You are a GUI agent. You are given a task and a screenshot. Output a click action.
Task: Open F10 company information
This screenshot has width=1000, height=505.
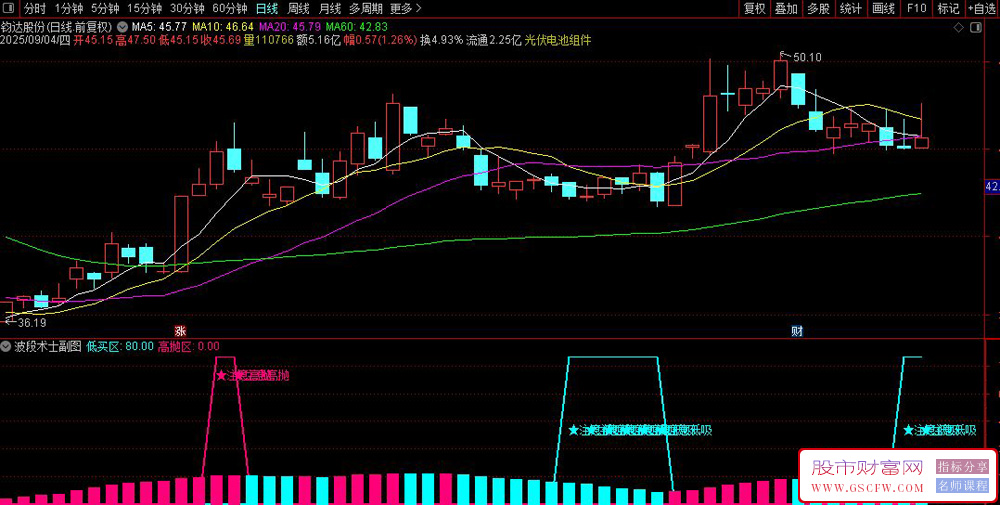pyautogui.click(x=916, y=8)
